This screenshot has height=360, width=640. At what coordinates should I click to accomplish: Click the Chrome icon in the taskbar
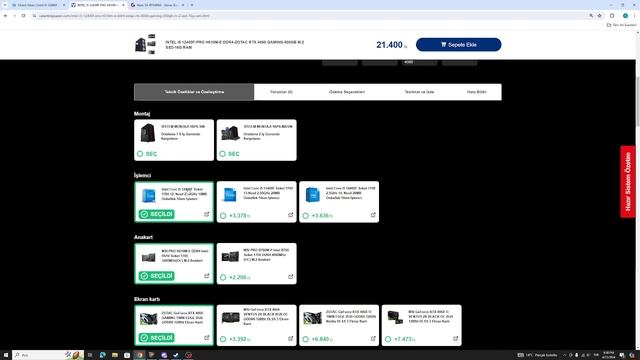(x=139, y=355)
